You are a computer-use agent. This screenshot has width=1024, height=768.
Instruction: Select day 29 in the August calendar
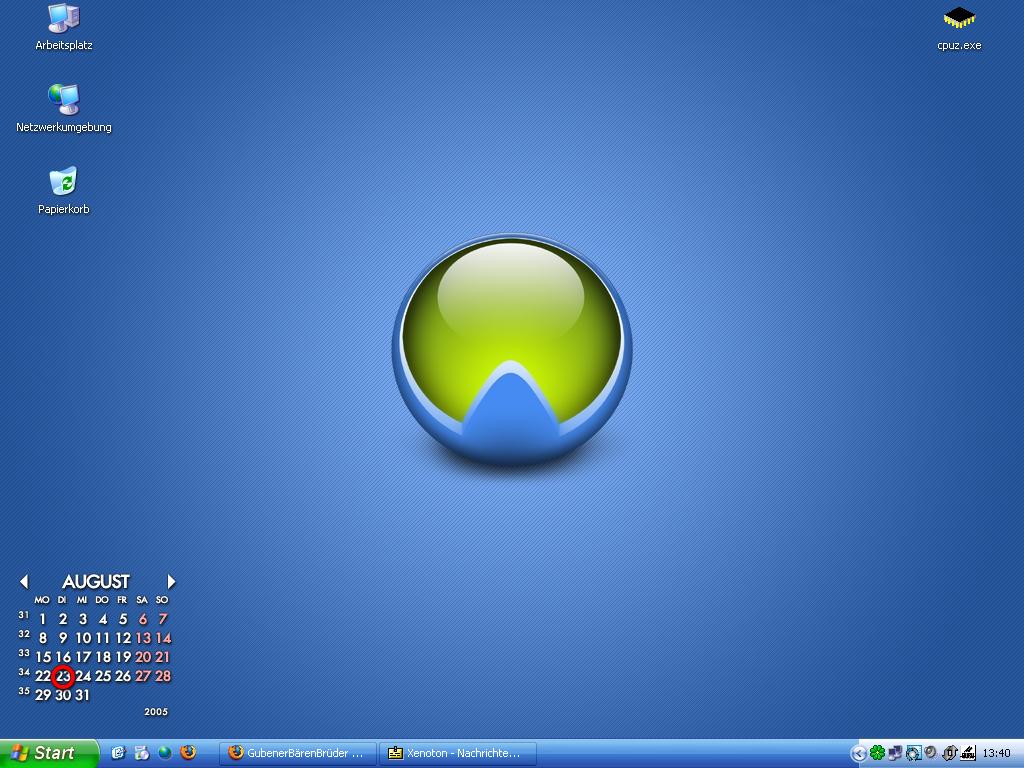[43, 695]
